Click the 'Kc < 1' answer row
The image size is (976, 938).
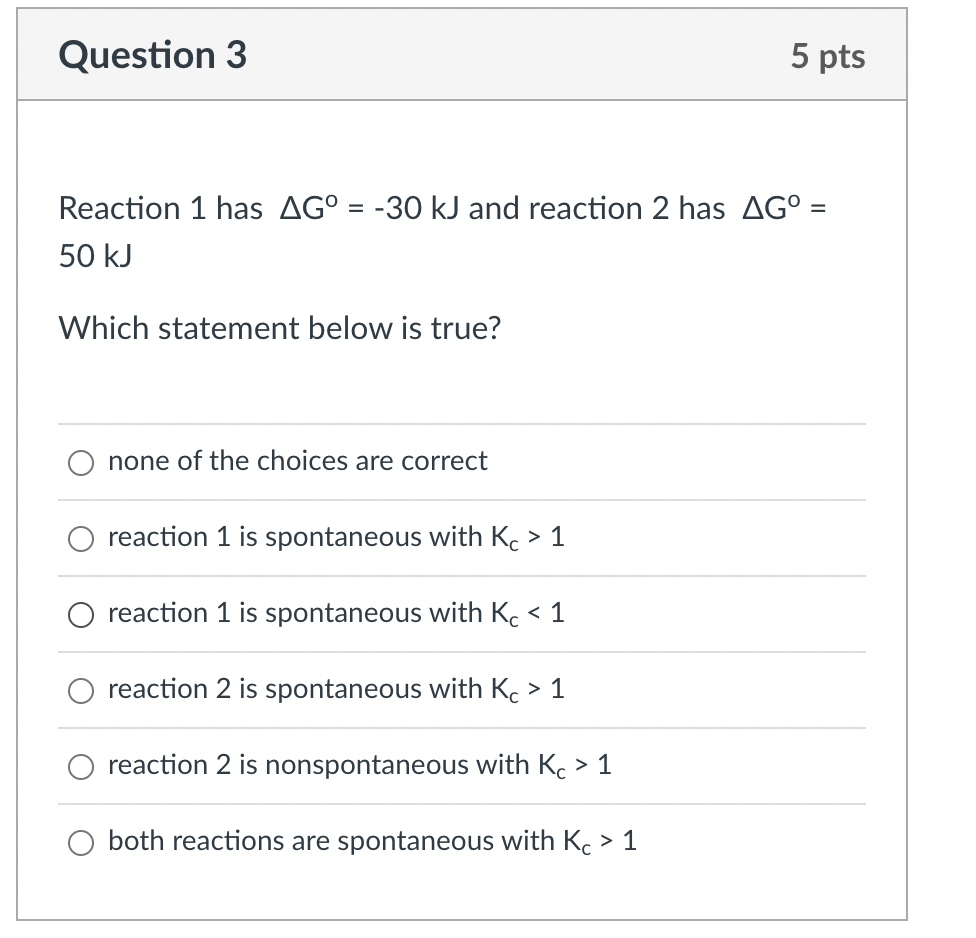pos(336,614)
